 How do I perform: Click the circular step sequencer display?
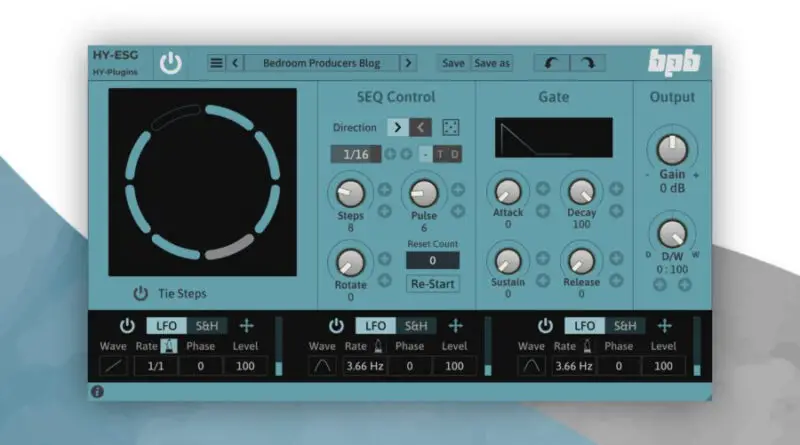point(203,182)
